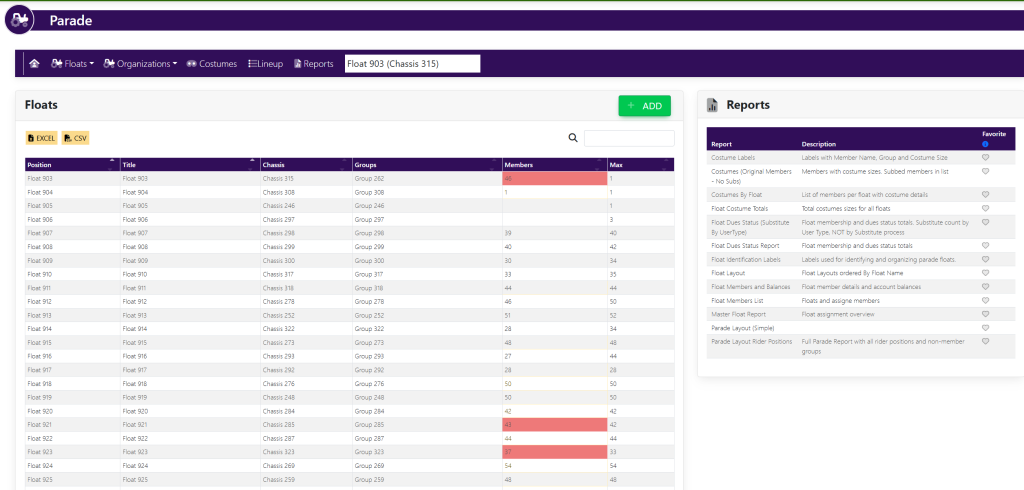Open Costumes page from navbar
This screenshot has height=490, width=1024.
[x=212, y=64]
